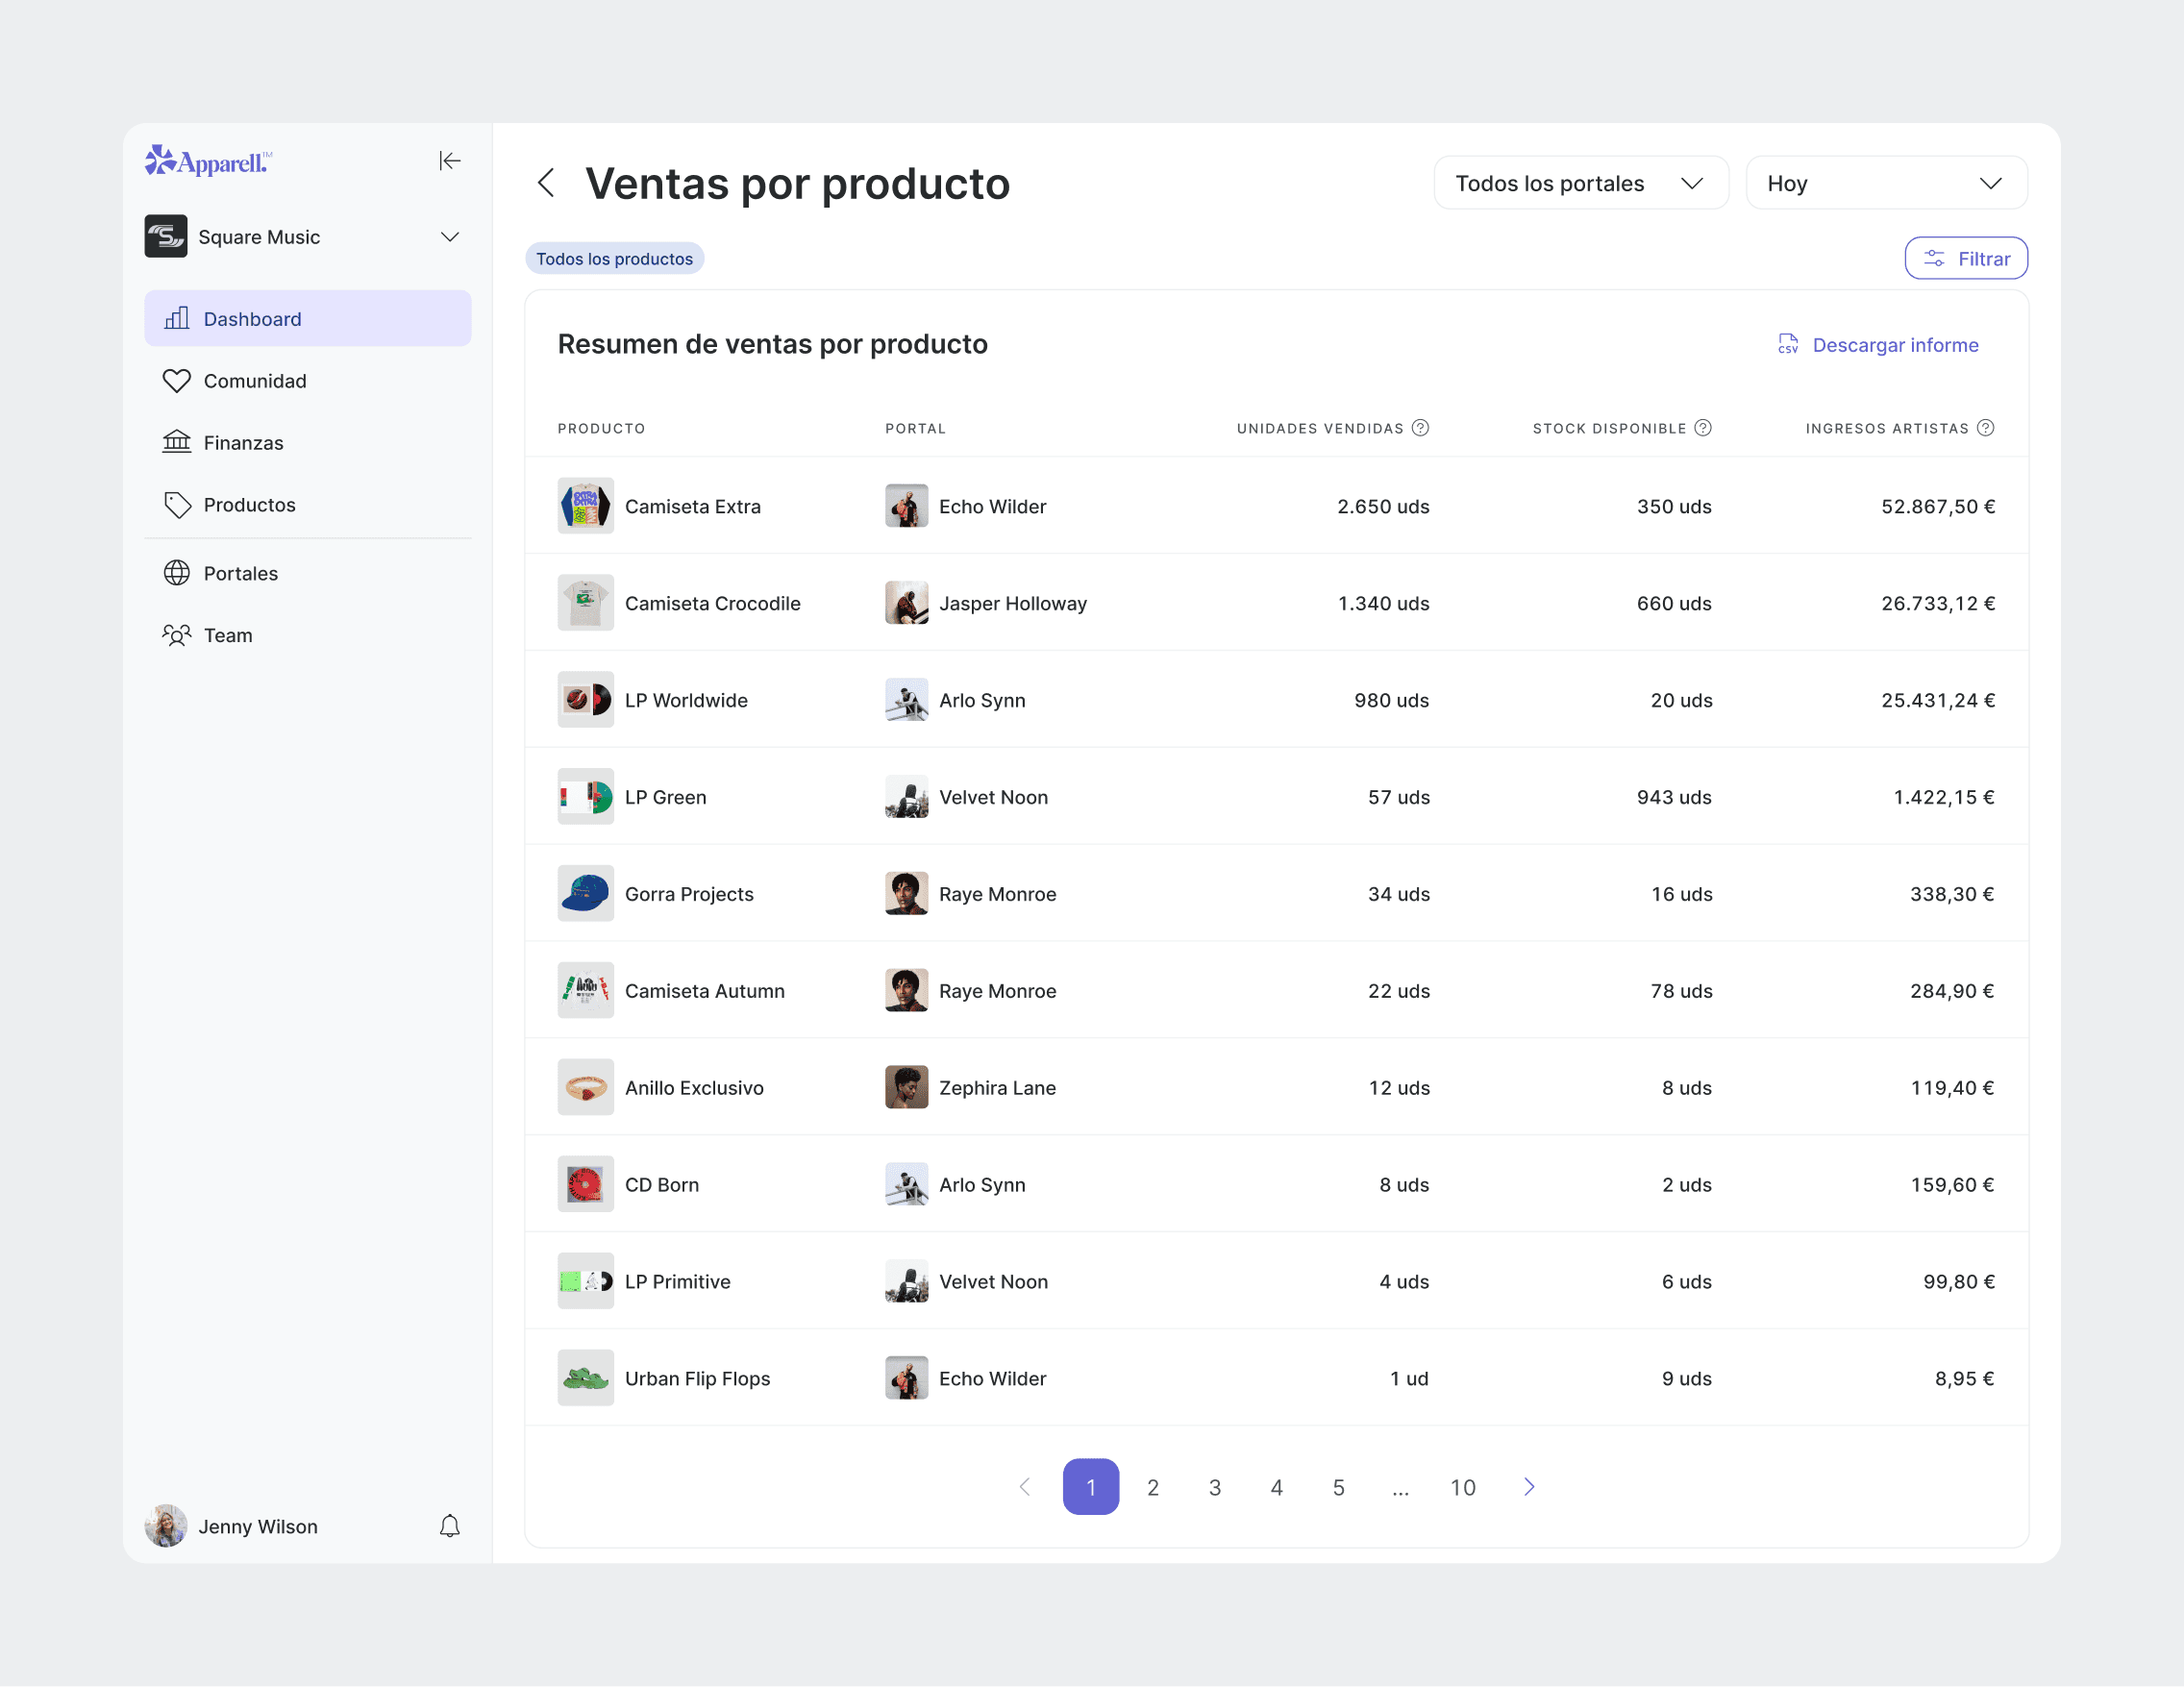Click the back arrow beside Ventas por producto
2184x1687 pixels.
coord(546,183)
